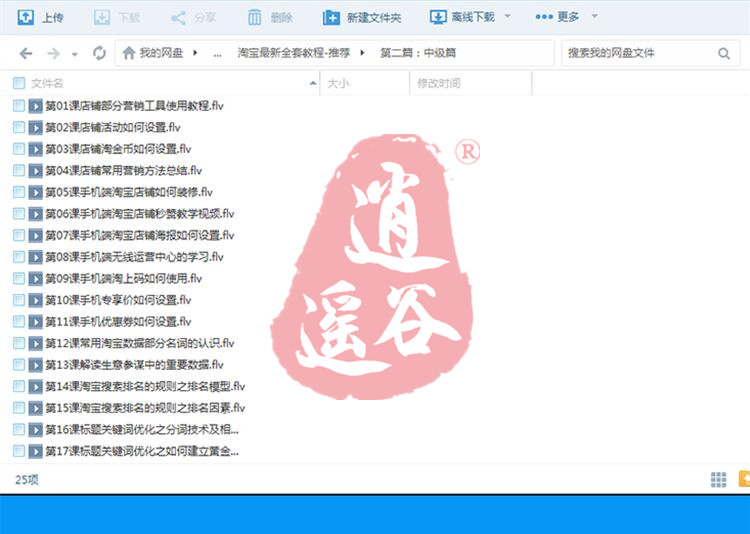Screen dimensions: 750x534
Task: Click the home icon in the breadcrumb
Action: click(129, 53)
